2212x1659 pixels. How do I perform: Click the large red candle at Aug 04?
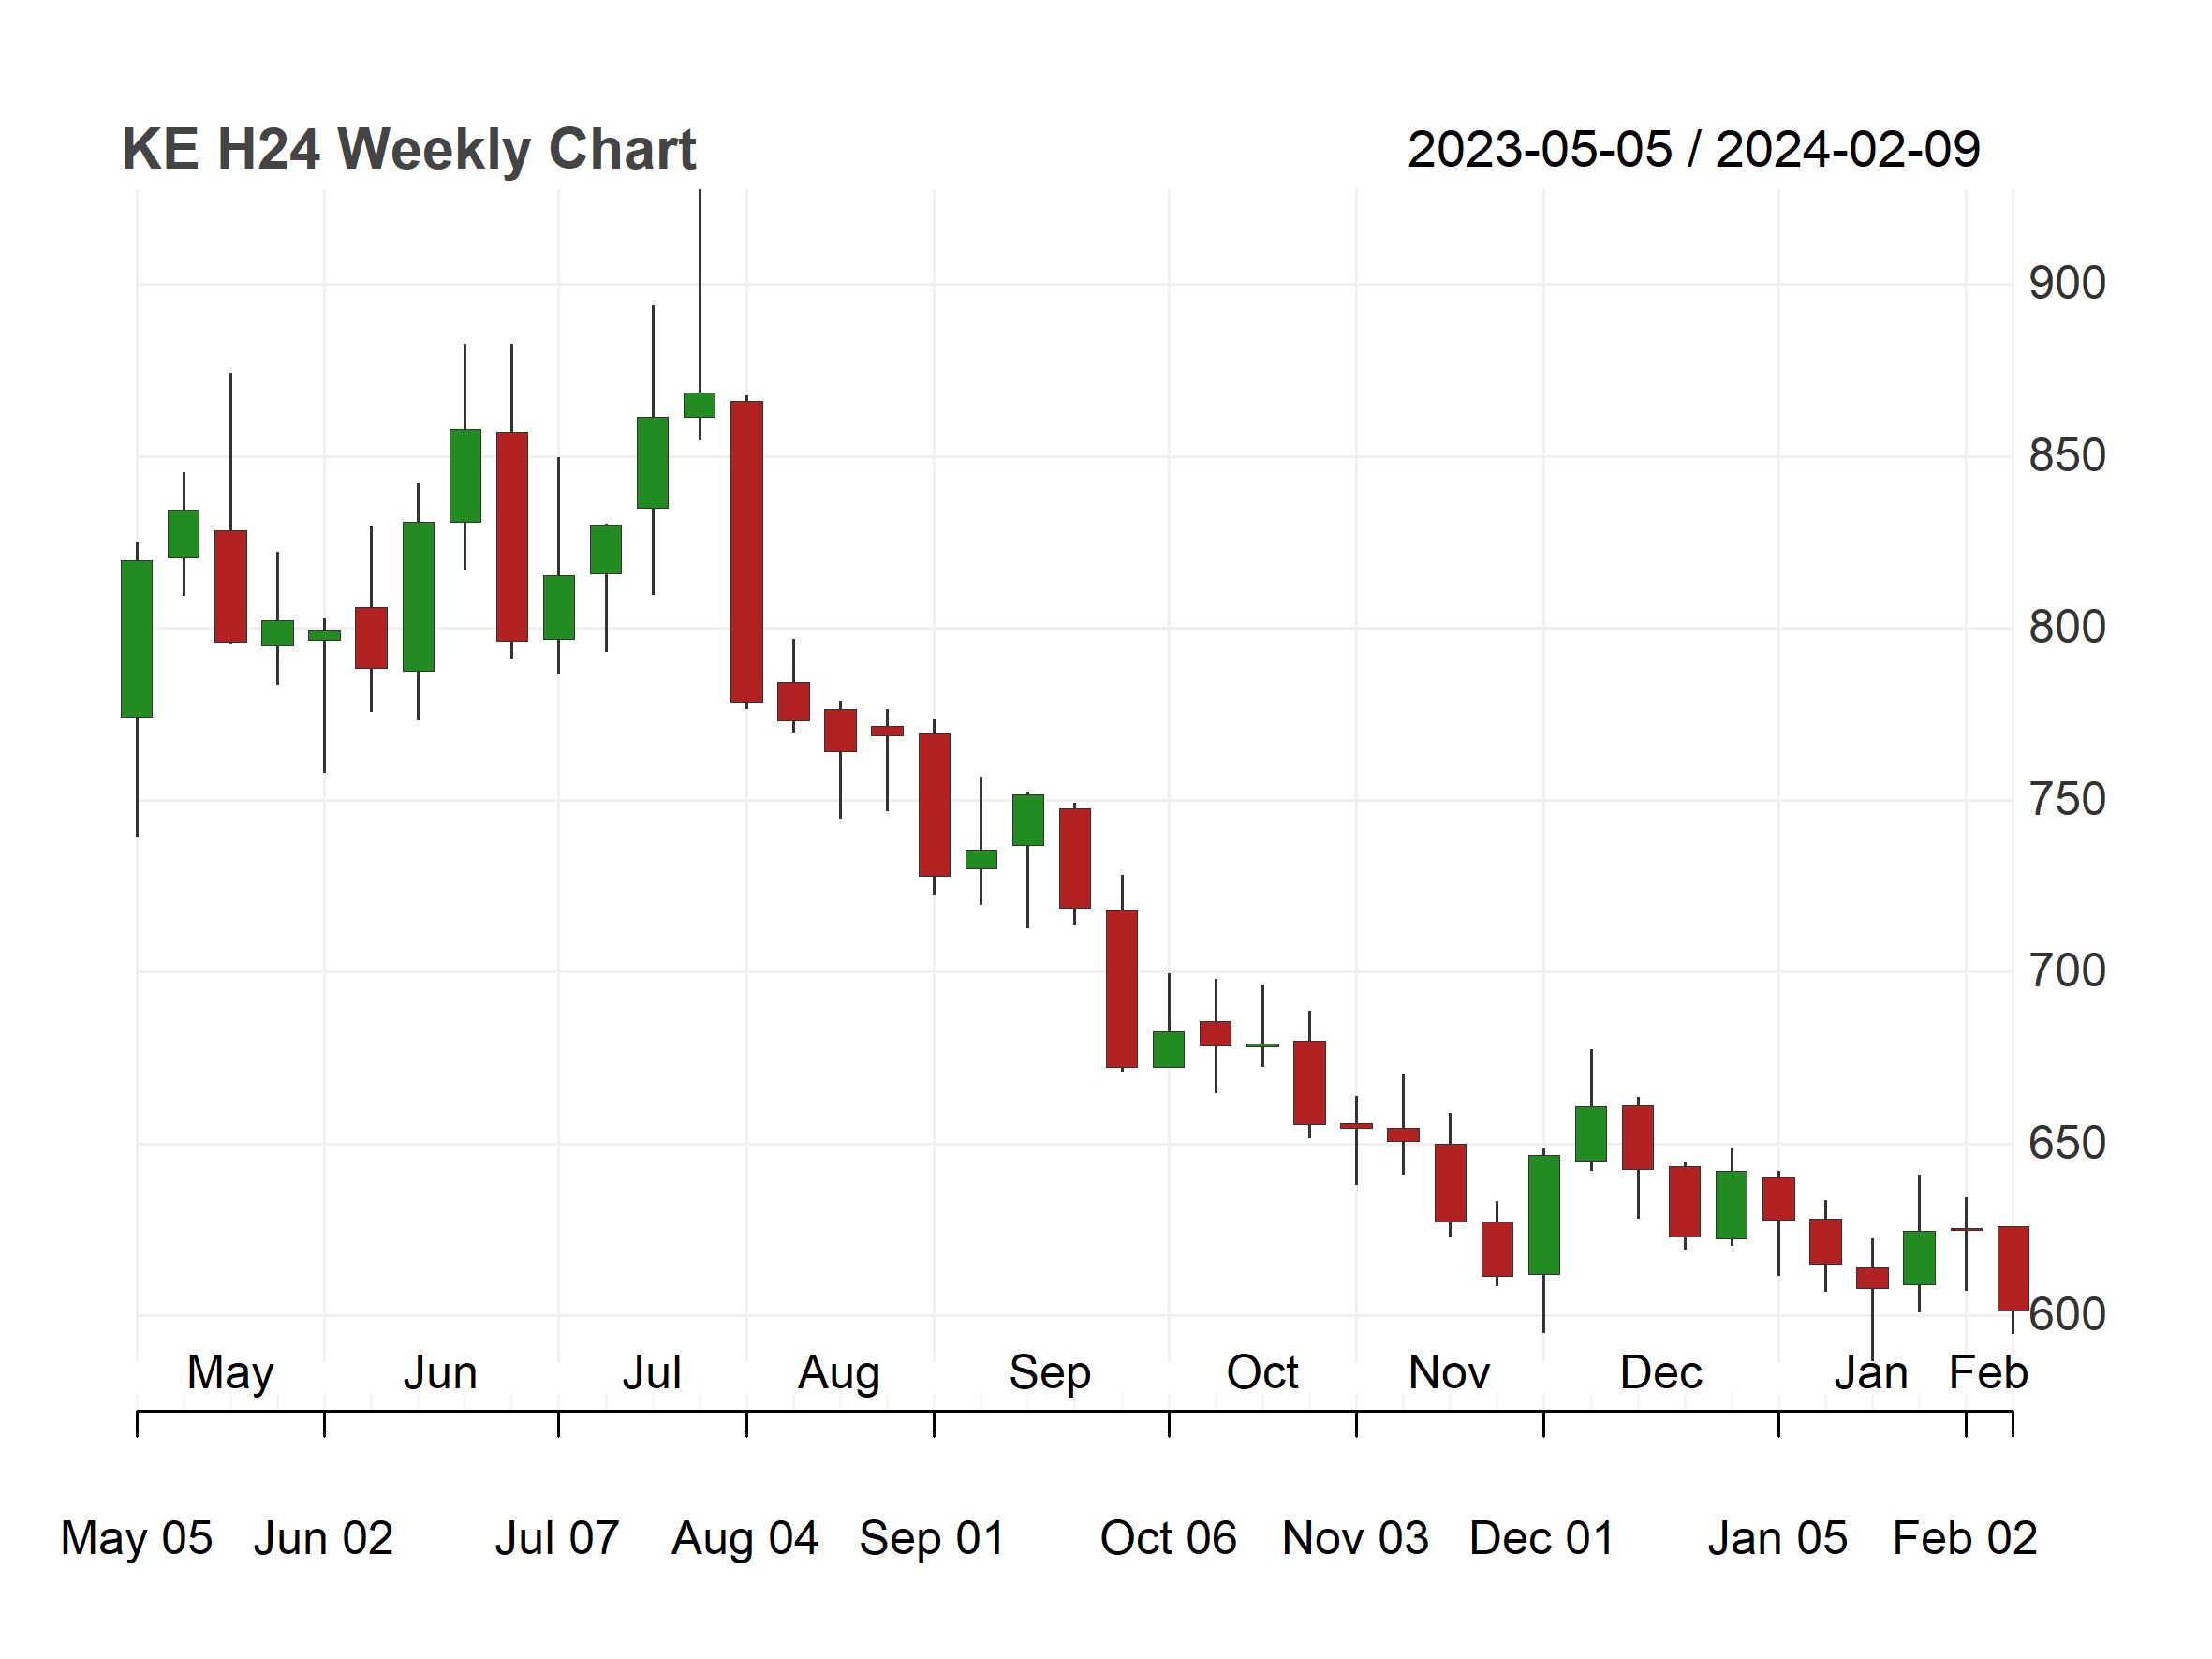[x=747, y=552]
